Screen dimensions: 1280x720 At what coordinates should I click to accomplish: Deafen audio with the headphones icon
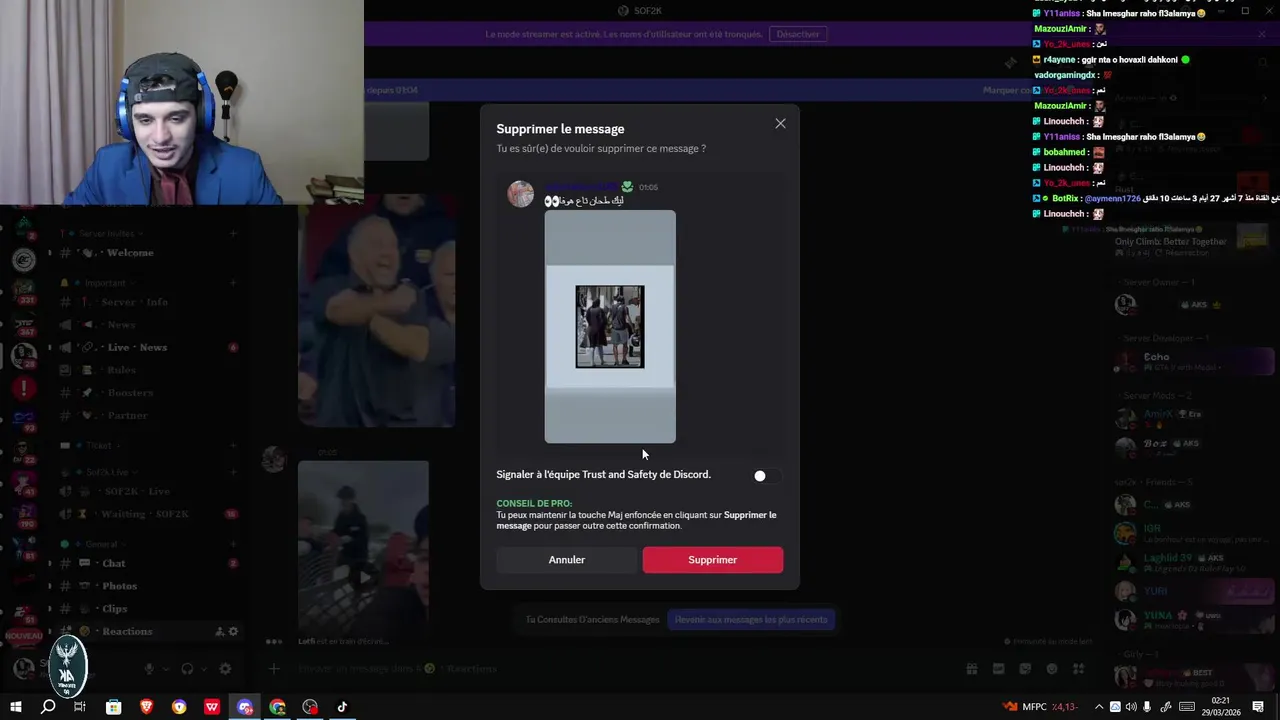pos(187,669)
